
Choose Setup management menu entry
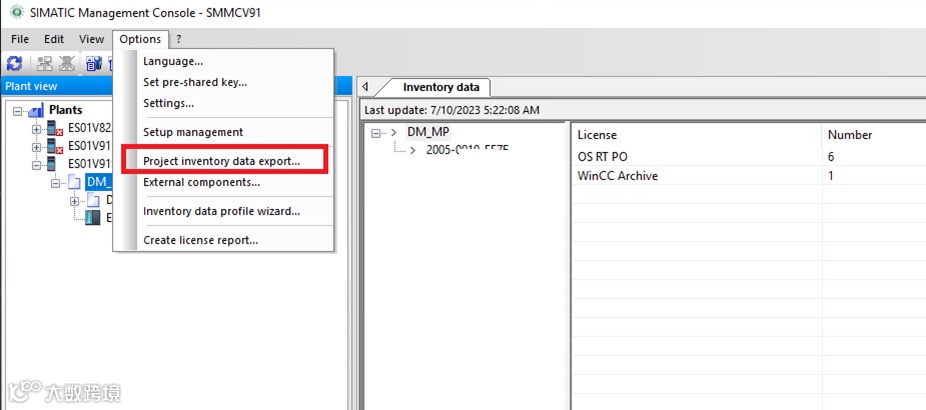193,132
